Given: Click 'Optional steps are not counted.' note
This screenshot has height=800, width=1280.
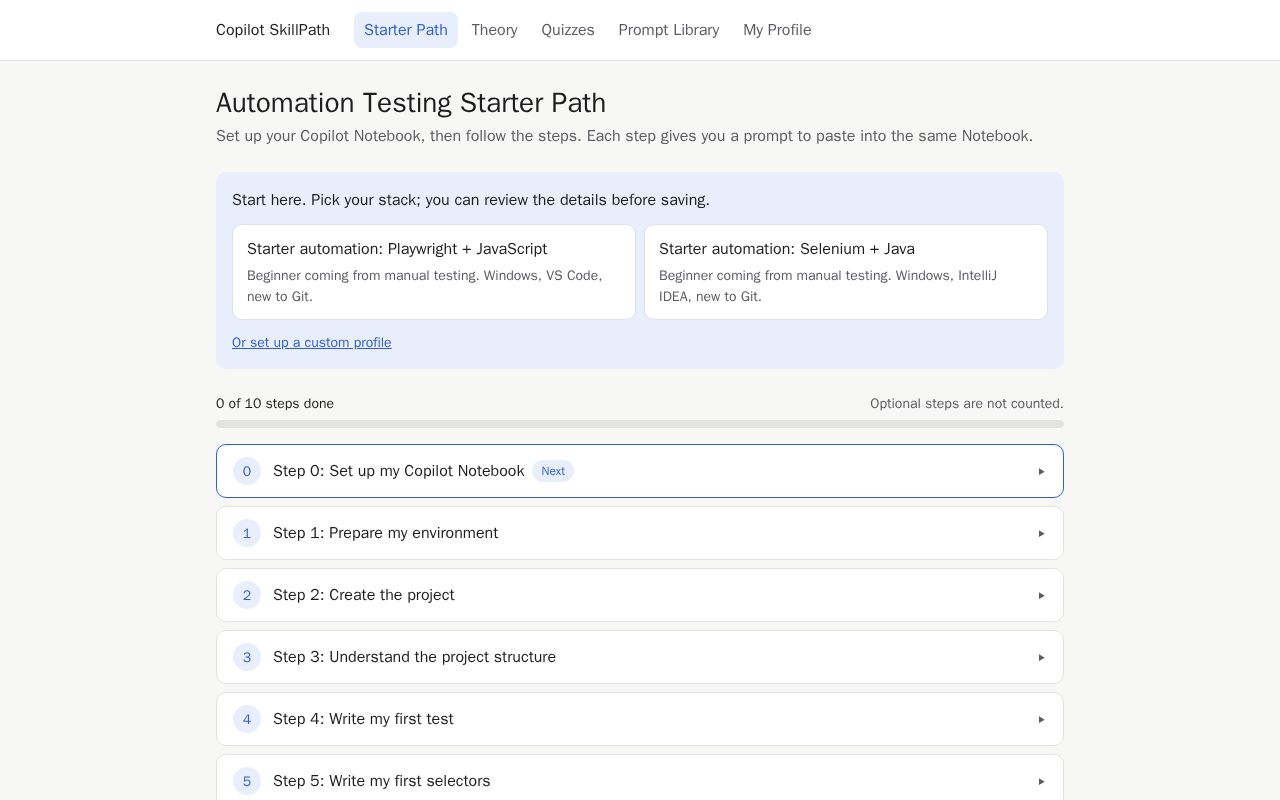Looking at the screenshot, I should coord(967,404).
